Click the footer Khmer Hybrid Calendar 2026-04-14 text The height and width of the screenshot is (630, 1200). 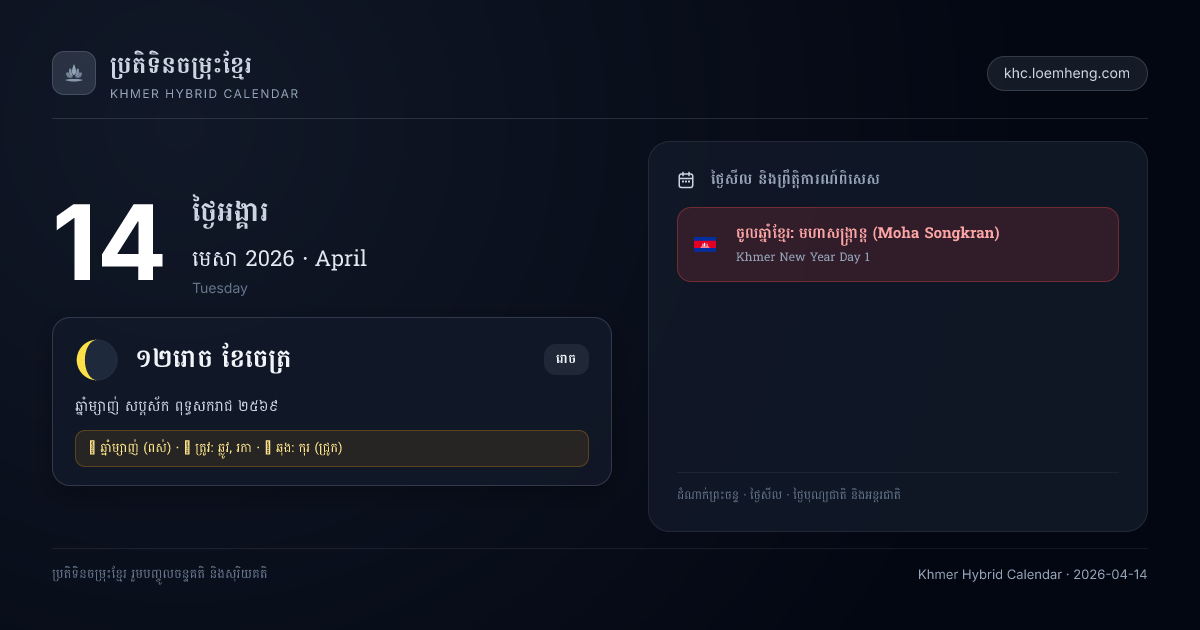1033,574
